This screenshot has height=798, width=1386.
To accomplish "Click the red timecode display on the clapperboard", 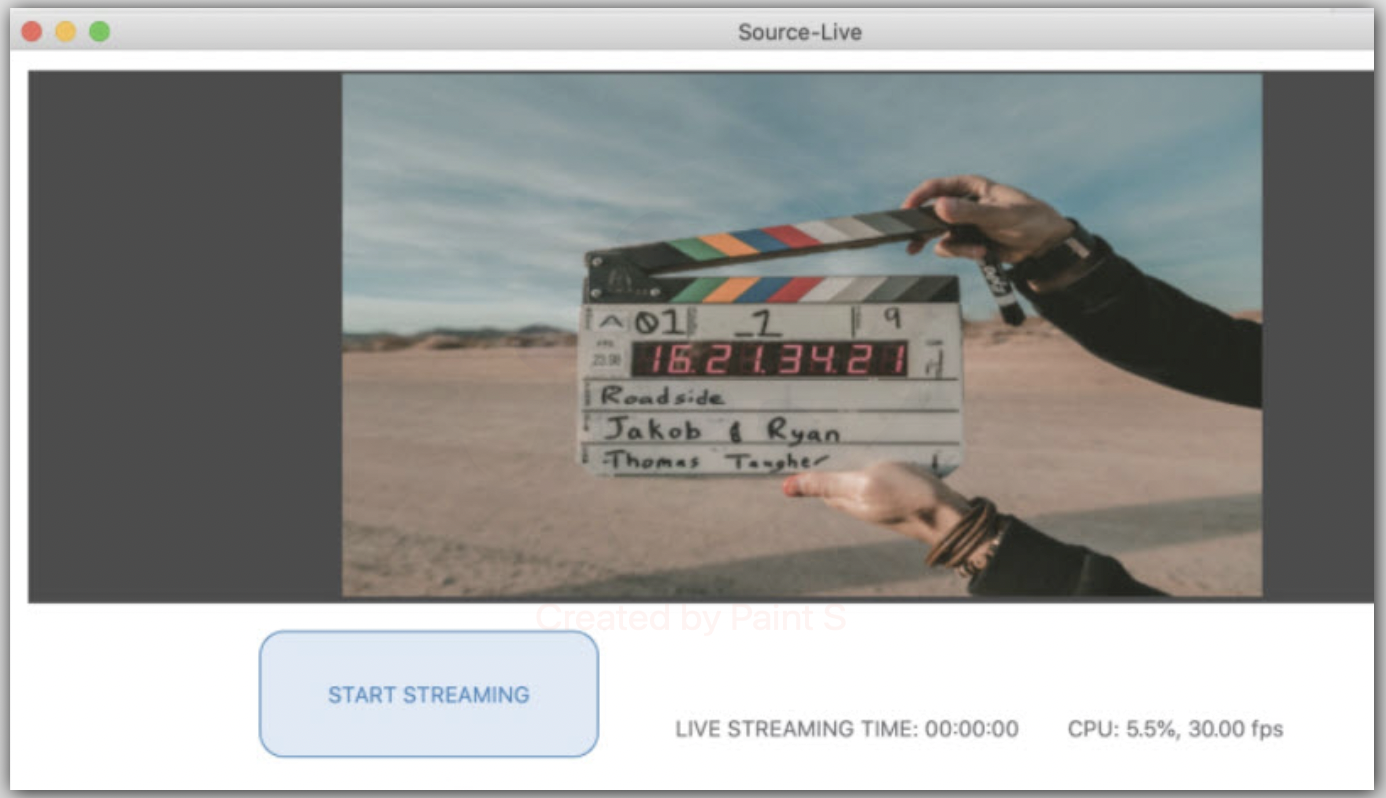I will pos(769,359).
